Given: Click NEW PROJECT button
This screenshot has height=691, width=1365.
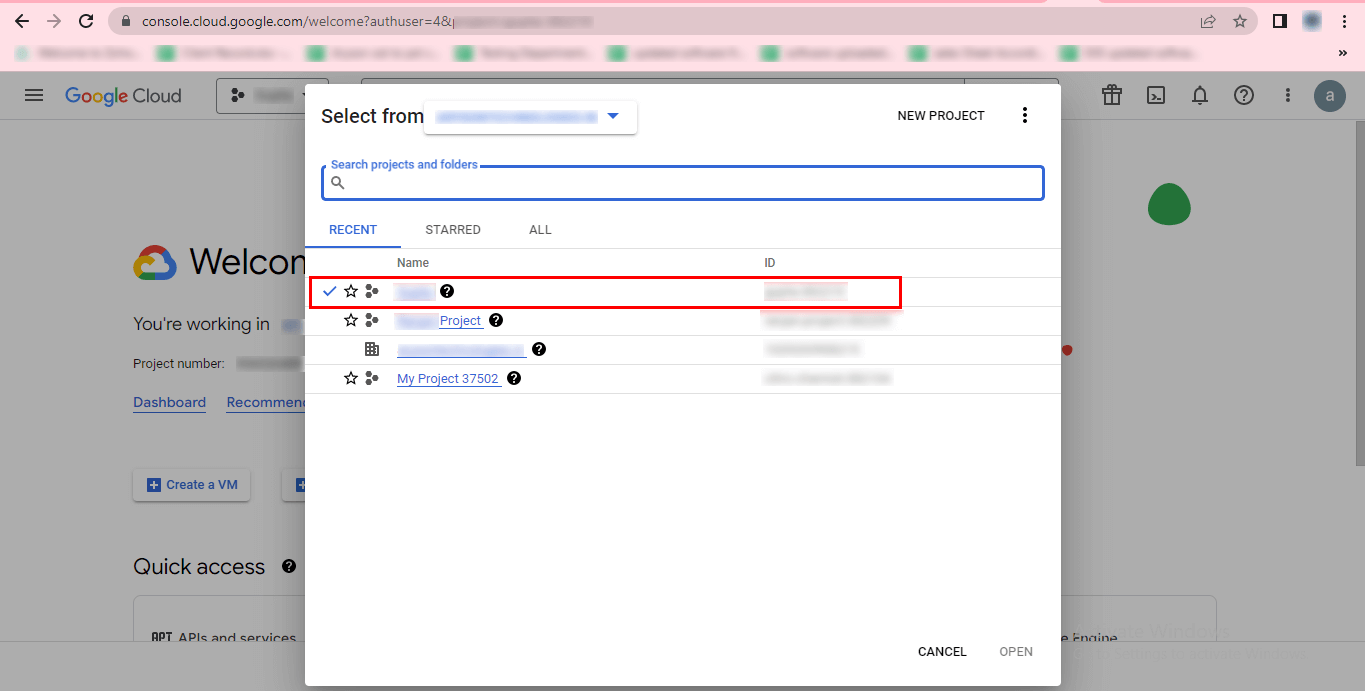Looking at the screenshot, I should (941, 116).
